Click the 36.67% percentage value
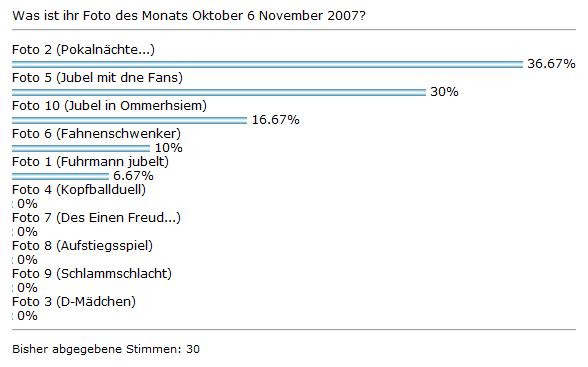588x367 pixels. (551, 63)
